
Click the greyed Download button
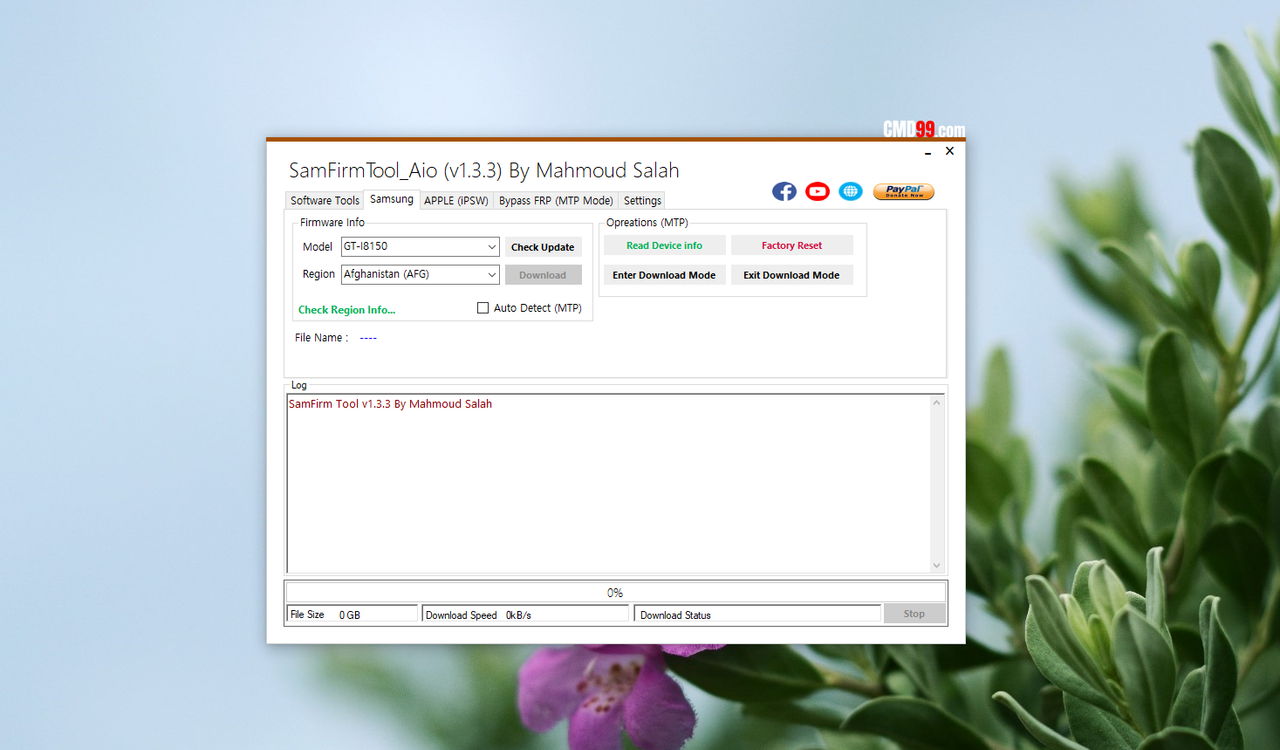pos(543,275)
